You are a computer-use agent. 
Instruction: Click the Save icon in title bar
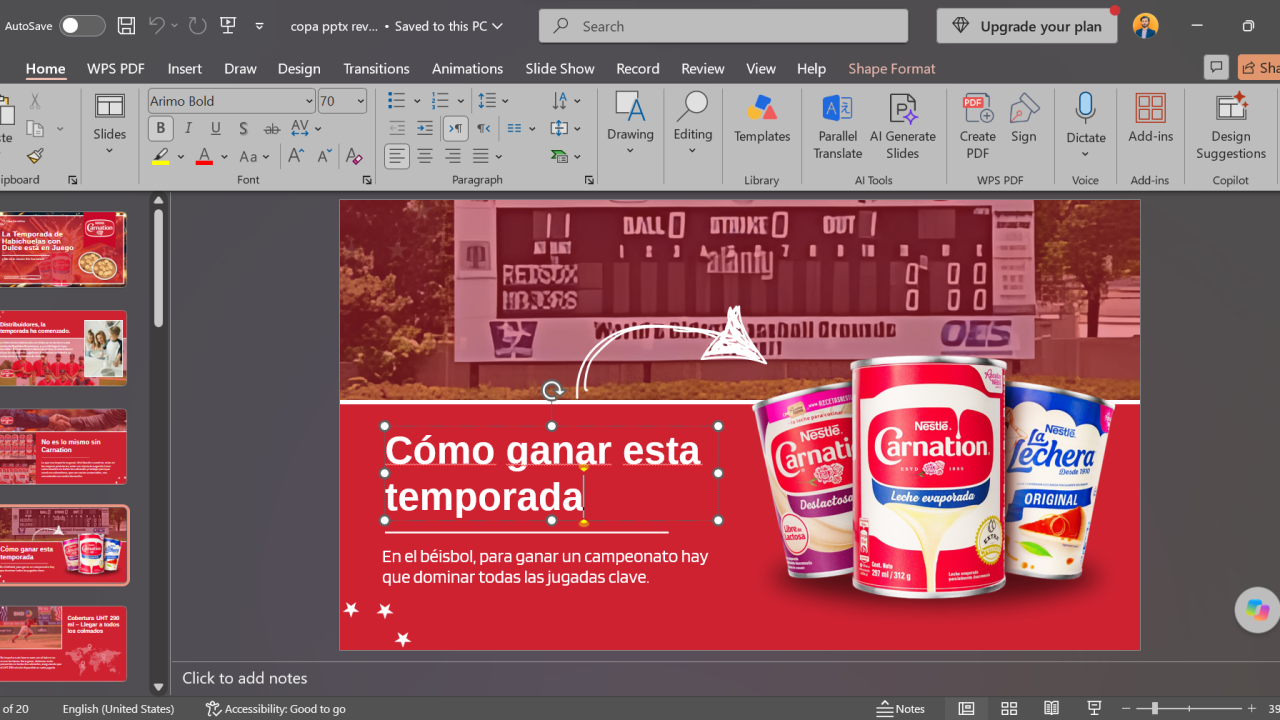[x=126, y=26]
